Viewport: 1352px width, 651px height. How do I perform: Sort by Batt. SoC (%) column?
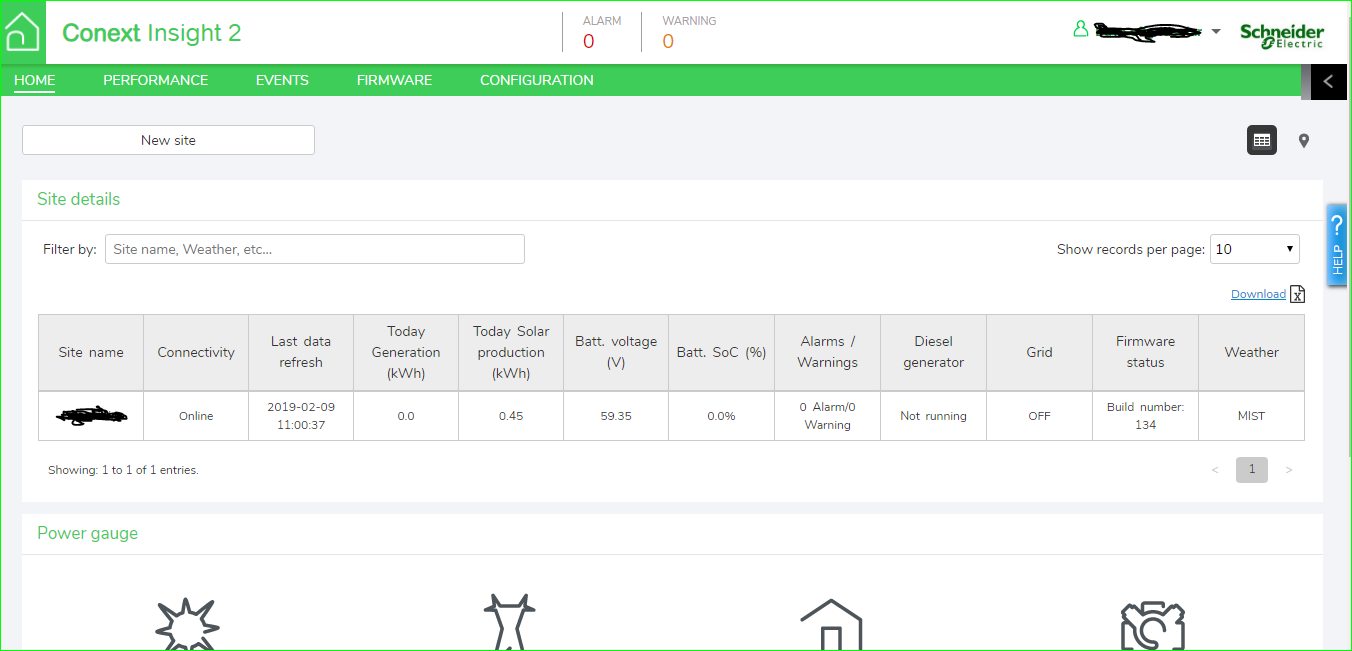tap(721, 352)
